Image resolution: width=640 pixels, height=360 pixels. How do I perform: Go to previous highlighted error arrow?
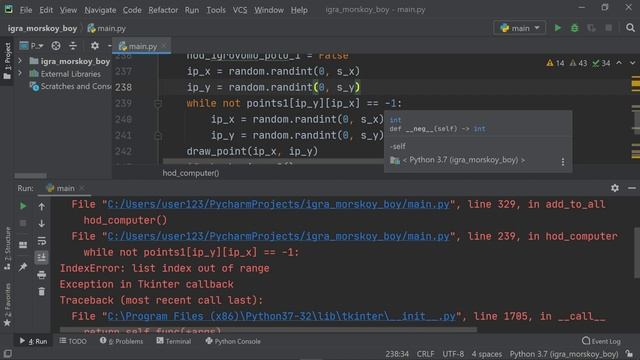click(x=619, y=63)
